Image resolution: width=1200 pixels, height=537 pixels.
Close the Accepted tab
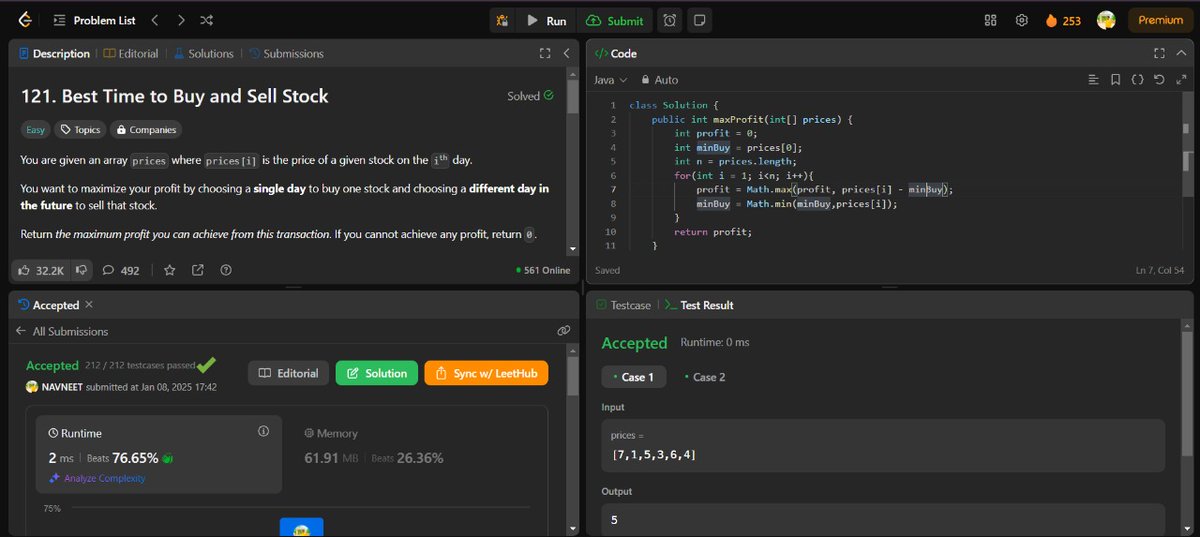pyautogui.click(x=89, y=304)
